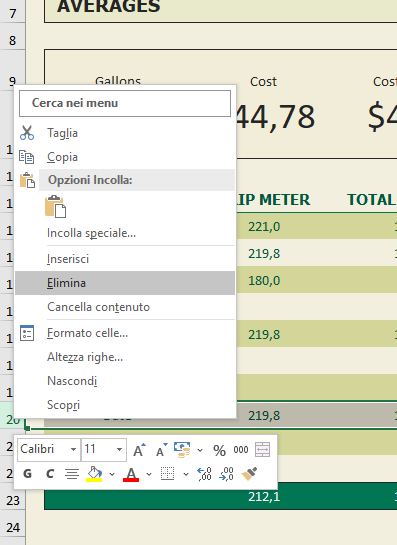Increase font size with the larger A icon

[139, 450]
